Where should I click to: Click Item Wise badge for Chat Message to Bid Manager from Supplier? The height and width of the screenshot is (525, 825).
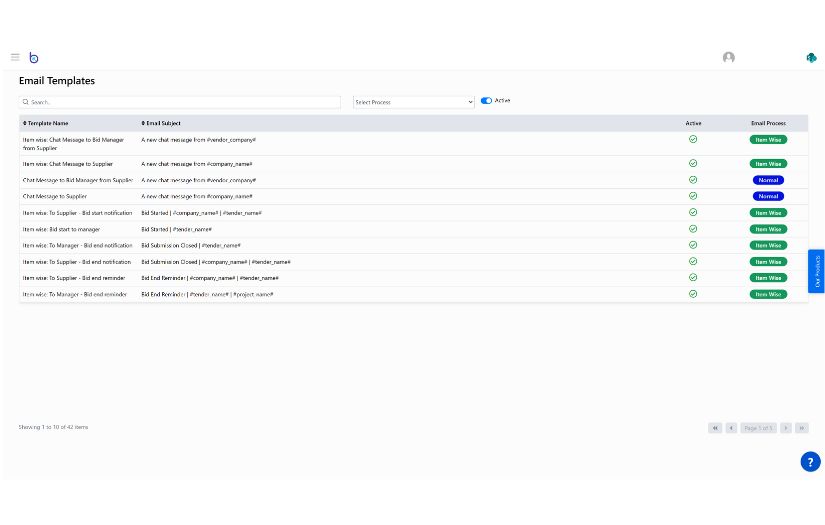pyautogui.click(x=768, y=140)
